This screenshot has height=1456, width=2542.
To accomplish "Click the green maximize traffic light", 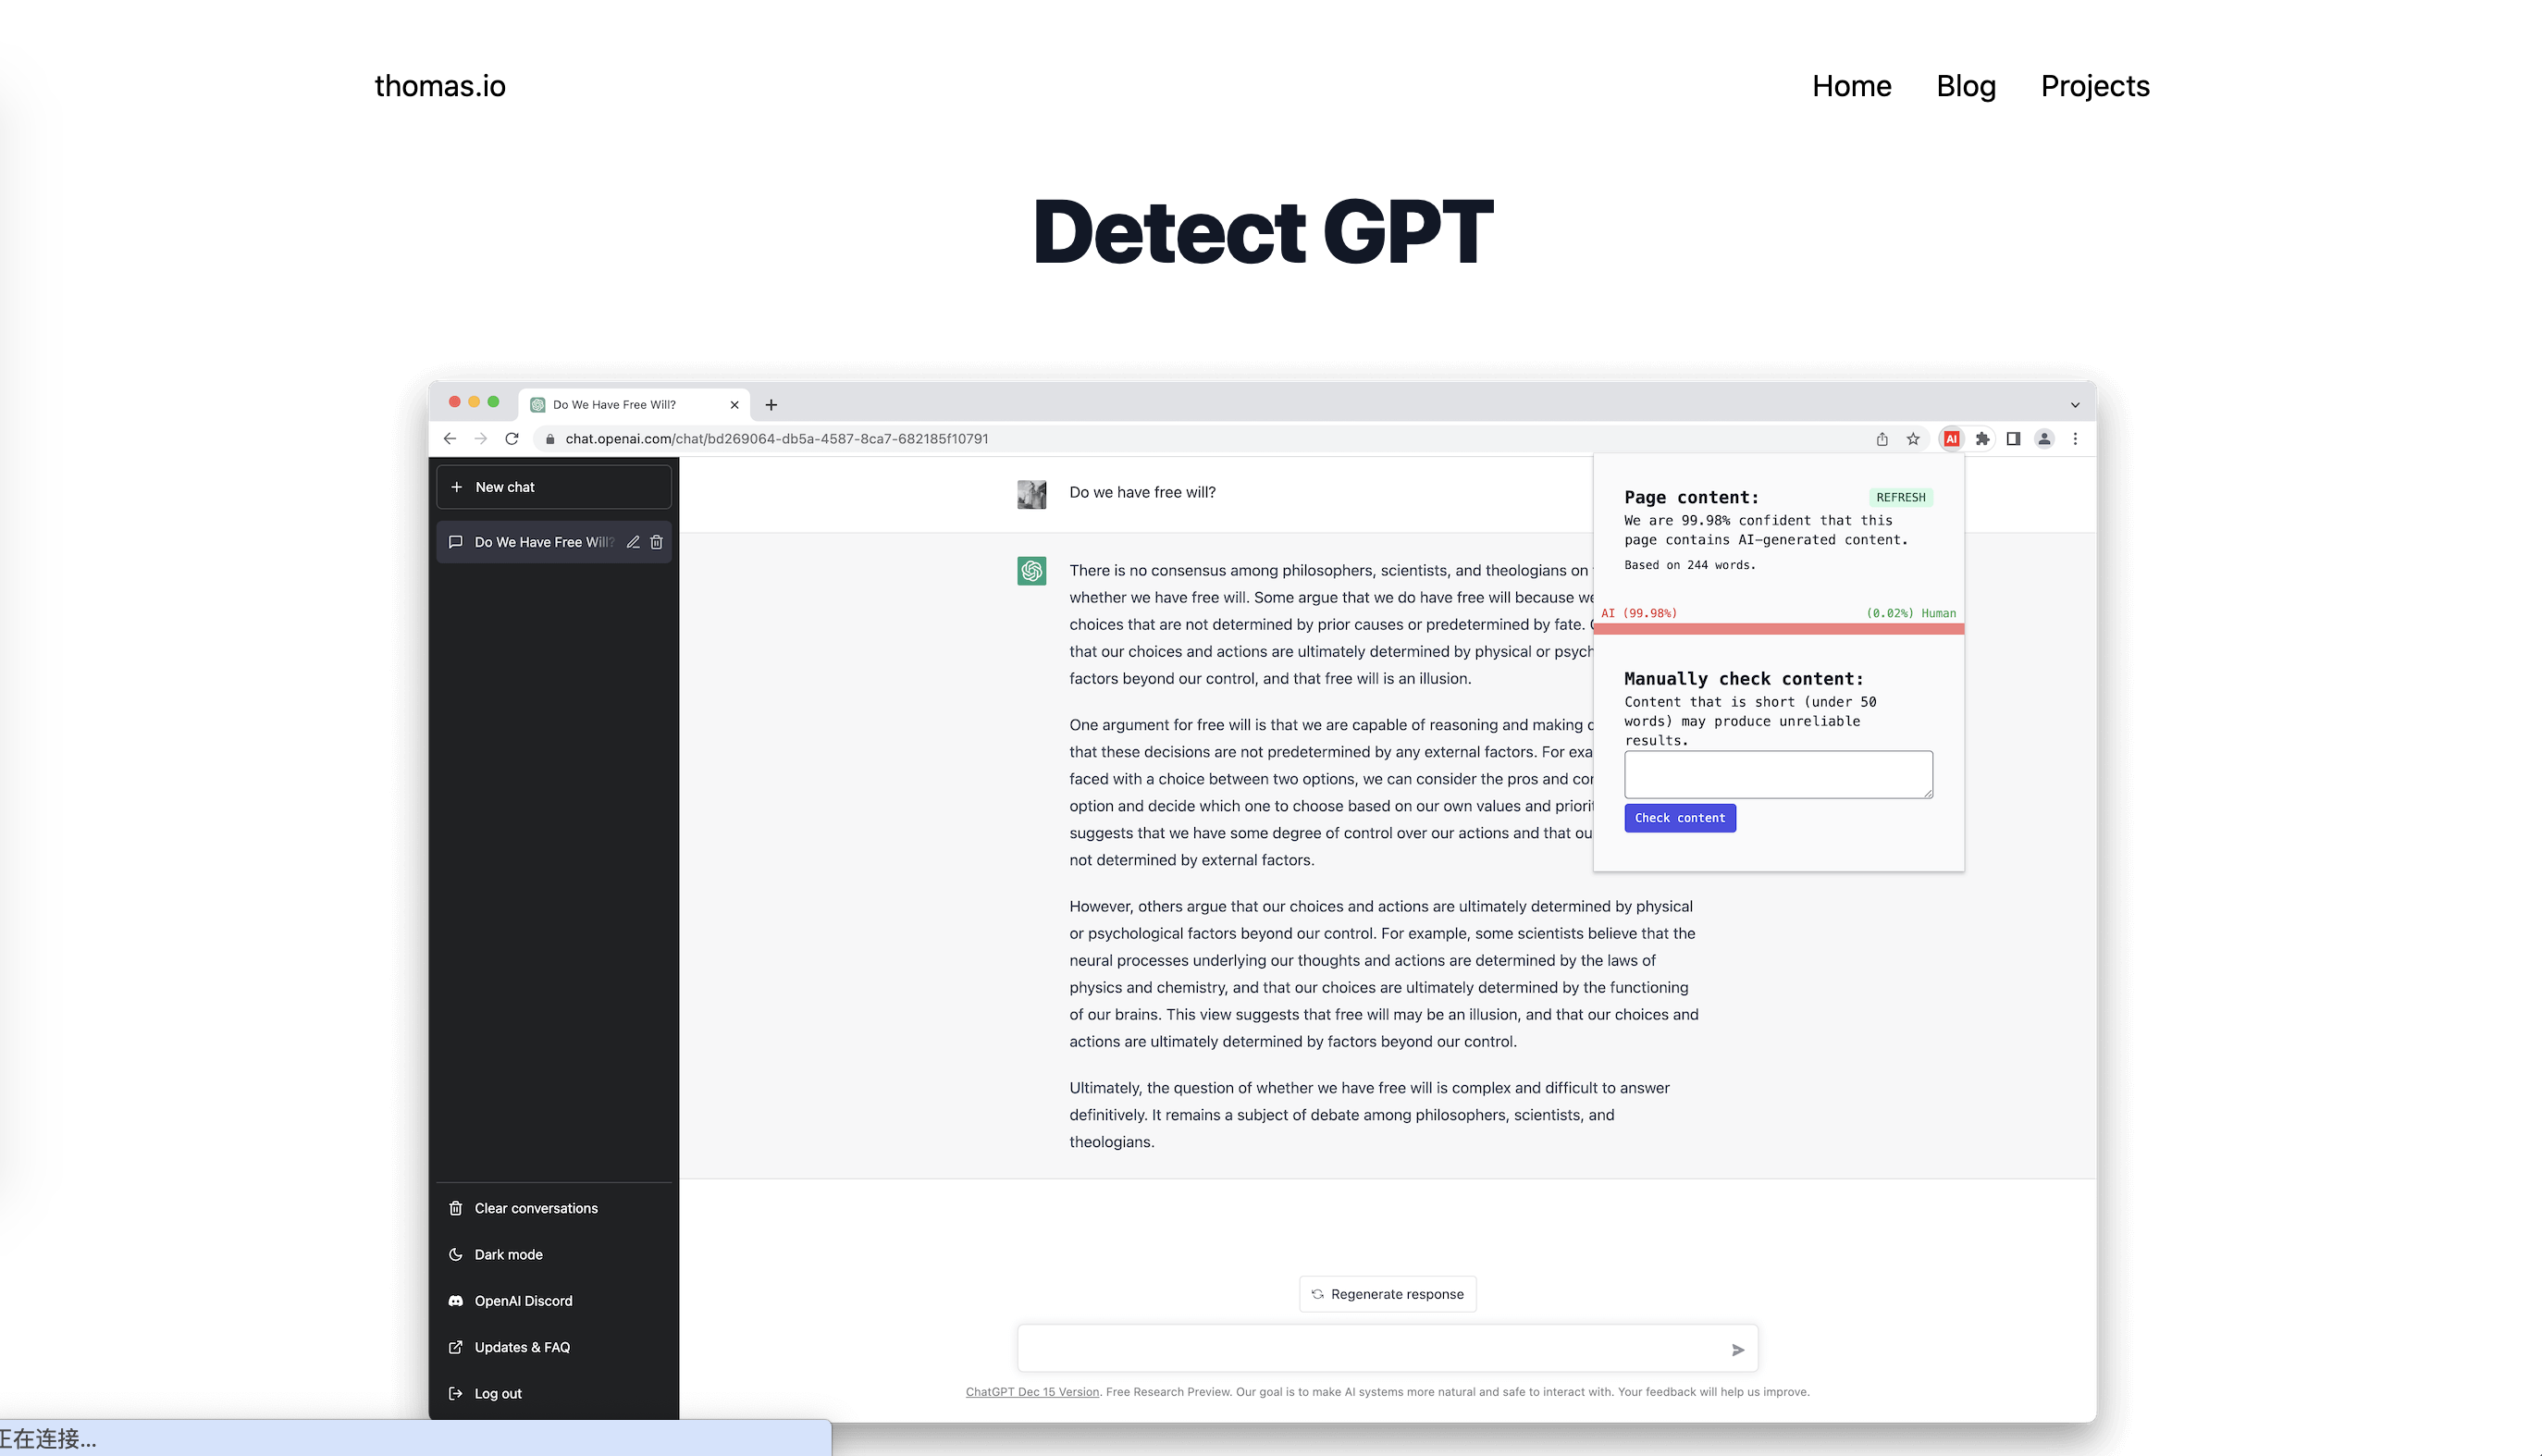I will tap(493, 402).
